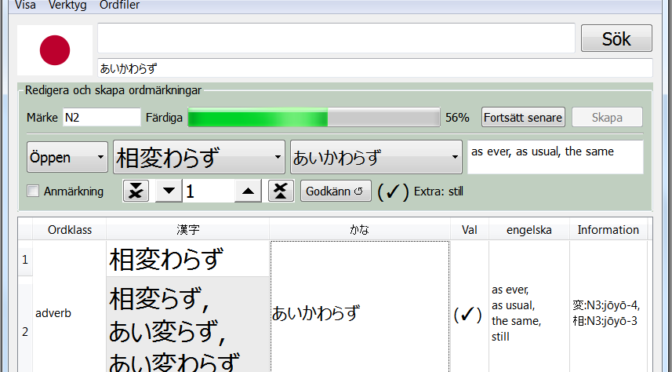
Task: Click the Färdiga progress bar
Action: (314, 117)
